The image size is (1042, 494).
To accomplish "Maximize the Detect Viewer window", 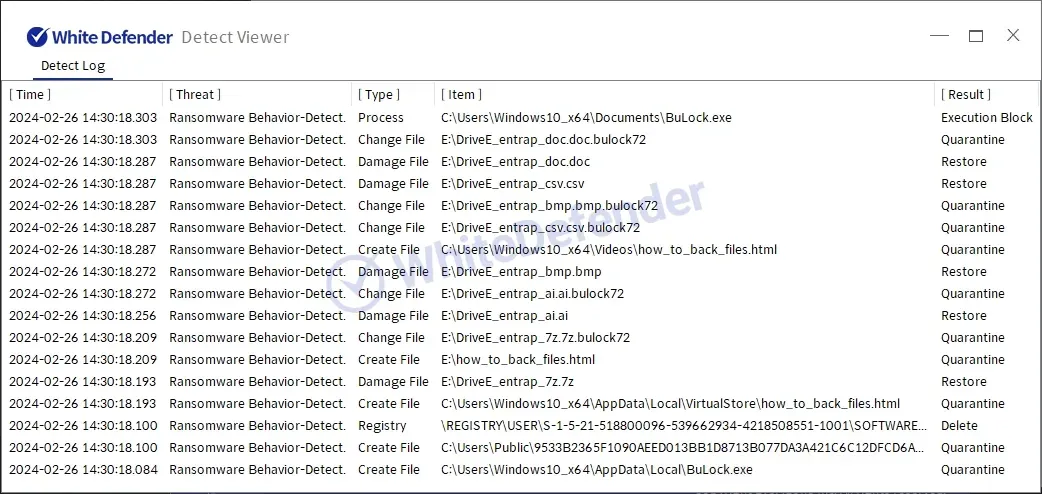I will coord(976,36).
